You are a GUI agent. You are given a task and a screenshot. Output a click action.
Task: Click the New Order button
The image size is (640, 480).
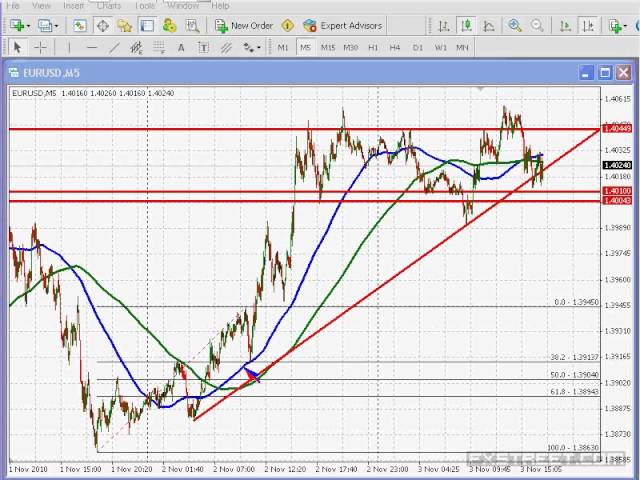[x=244, y=26]
